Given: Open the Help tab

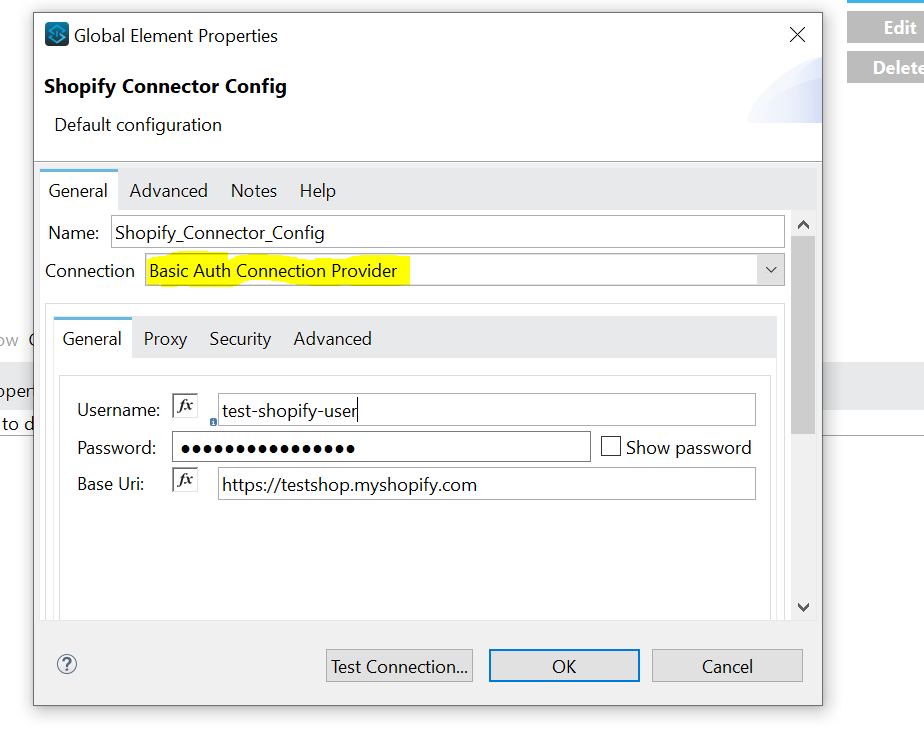Looking at the screenshot, I should point(318,191).
